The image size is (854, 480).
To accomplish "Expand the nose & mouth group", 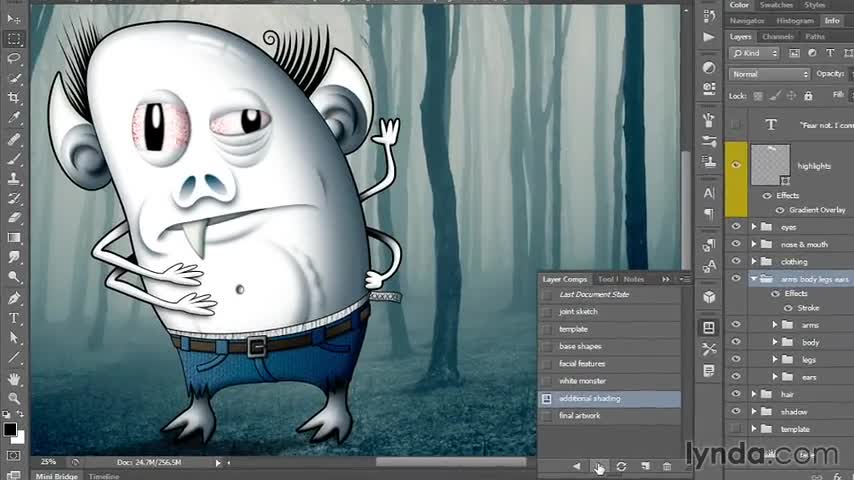I will [754, 244].
